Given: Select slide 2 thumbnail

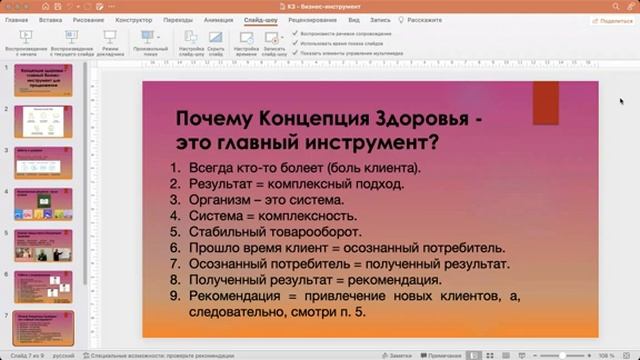Looking at the screenshot, I should click(x=43, y=122).
